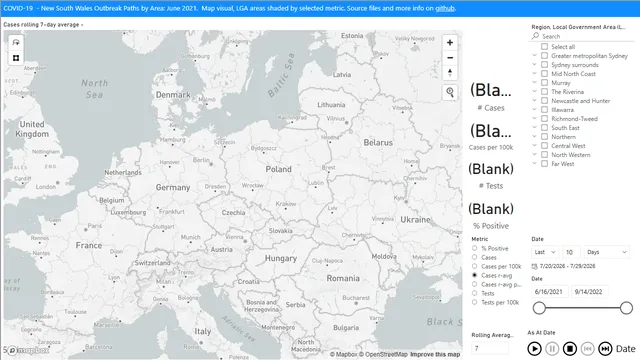Click the date slider end handle
The width and height of the screenshot is (640, 360).
[x=626, y=308]
